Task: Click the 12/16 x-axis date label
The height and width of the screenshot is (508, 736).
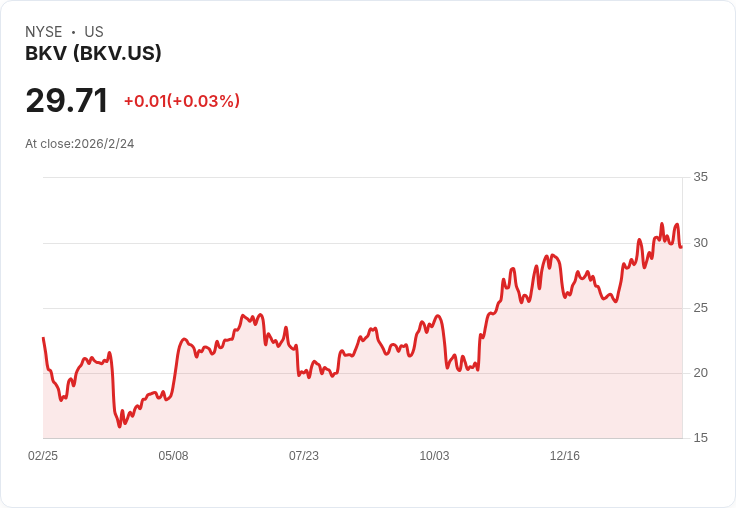Action: tap(565, 456)
